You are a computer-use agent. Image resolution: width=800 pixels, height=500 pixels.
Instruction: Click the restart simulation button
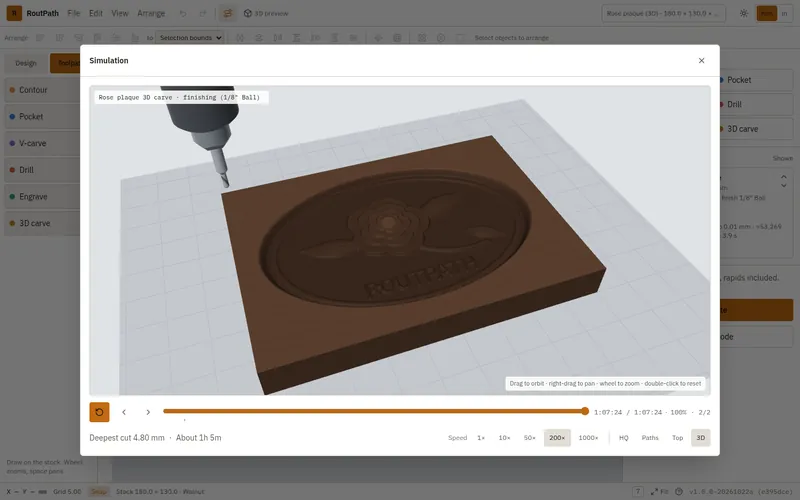pyautogui.click(x=99, y=412)
